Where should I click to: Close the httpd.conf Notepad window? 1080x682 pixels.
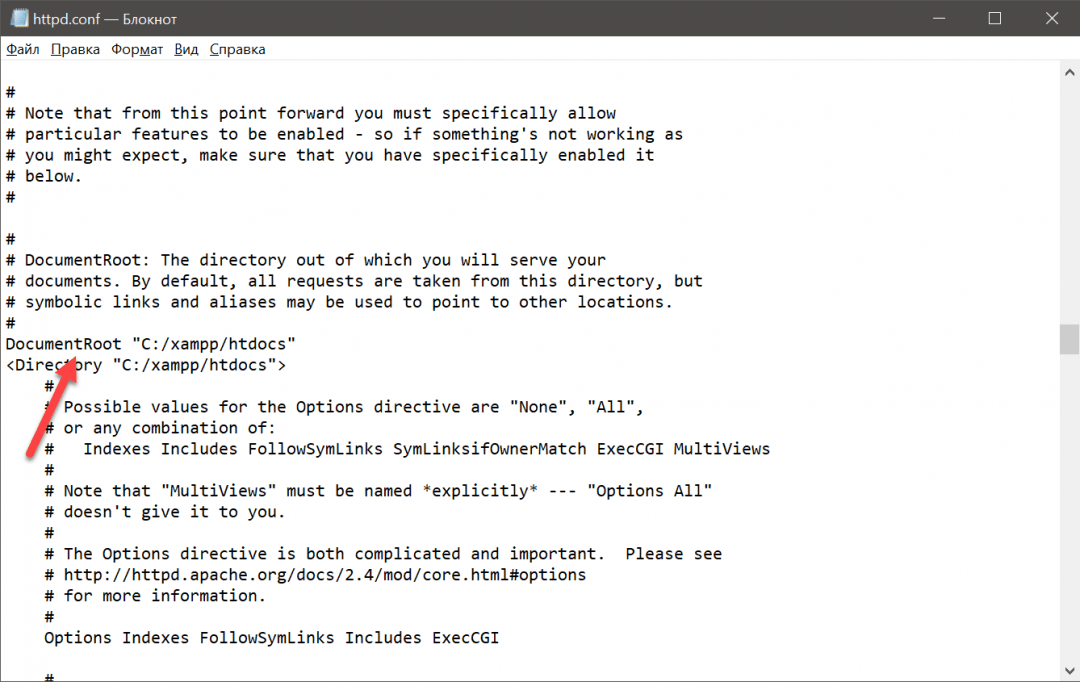[x=1049, y=18]
